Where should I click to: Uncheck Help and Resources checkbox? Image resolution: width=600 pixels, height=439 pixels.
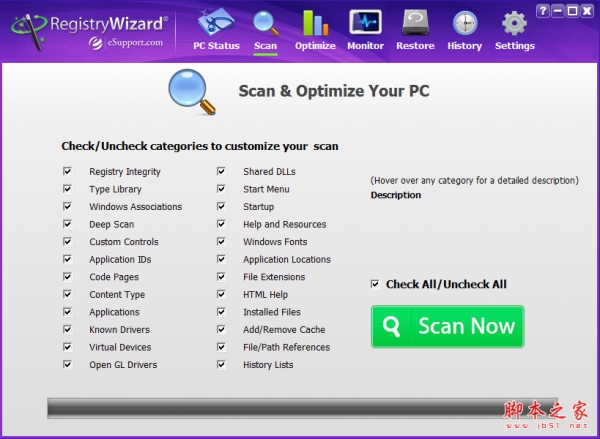222,224
